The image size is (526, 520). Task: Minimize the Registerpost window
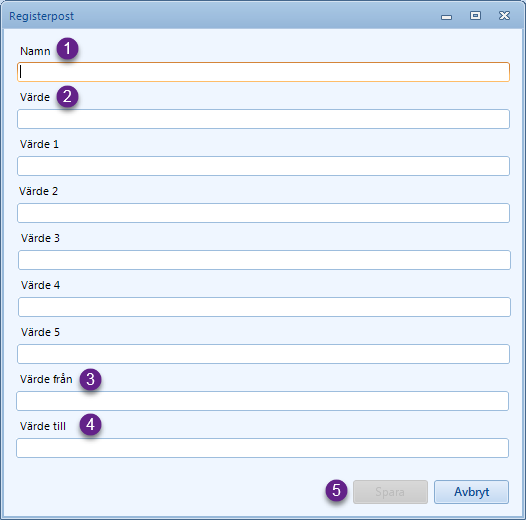point(446,16)
